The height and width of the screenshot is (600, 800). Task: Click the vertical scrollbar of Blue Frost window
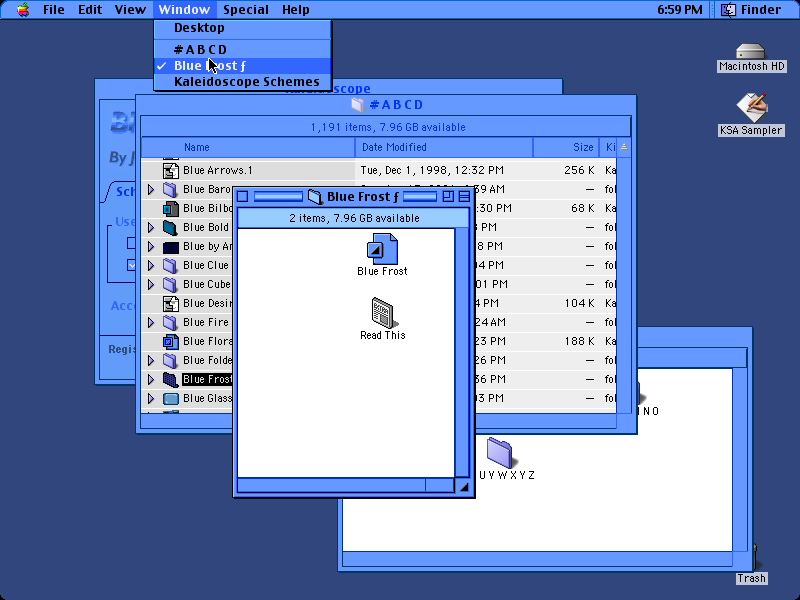pos(462,352)
